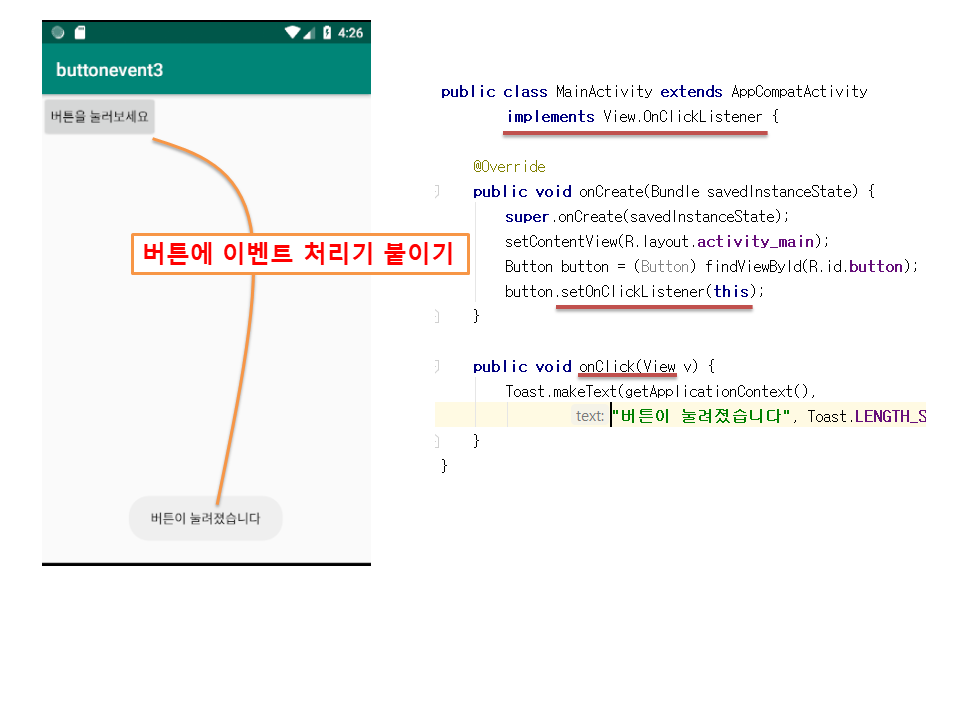Click the buttonevent3 app title
Screen dimensions: 960x720
click(109, 70)
